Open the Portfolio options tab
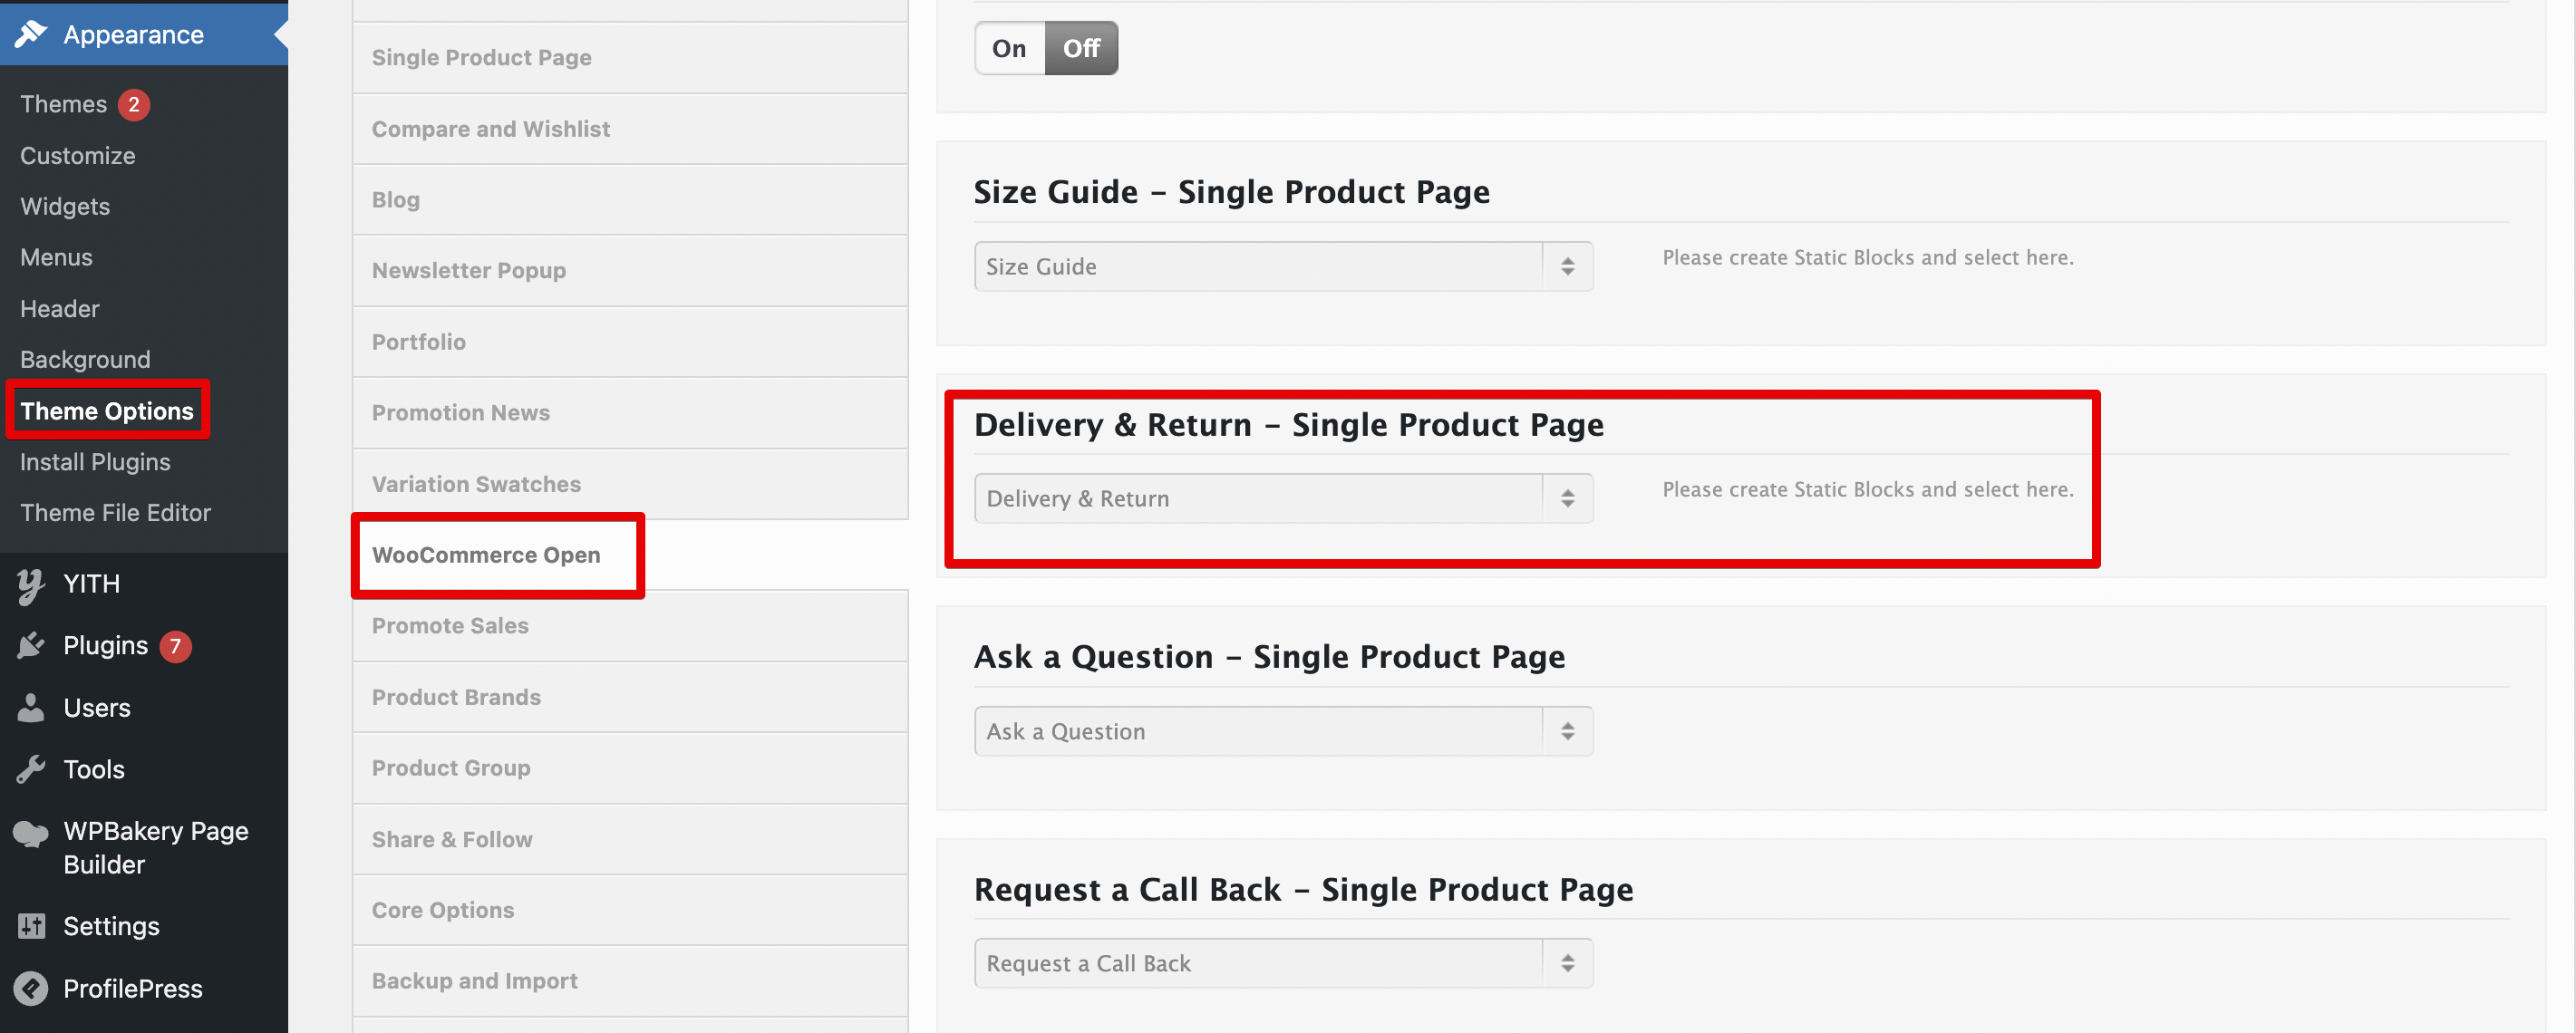The image size is (2576, 1033). (630, 342)
